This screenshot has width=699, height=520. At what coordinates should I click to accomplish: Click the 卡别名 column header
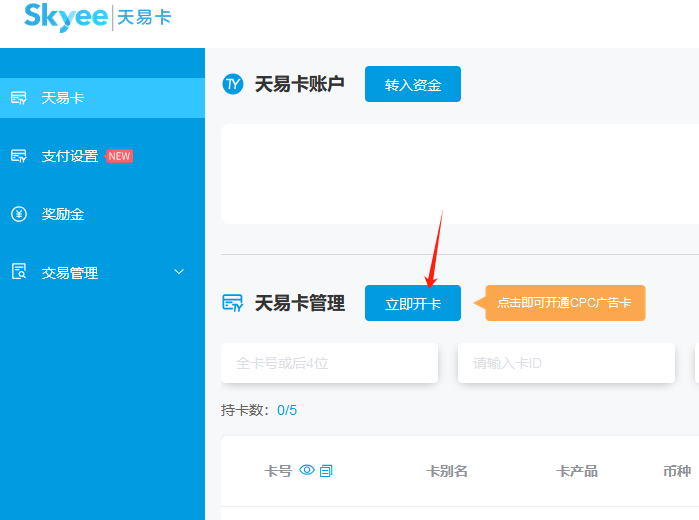pos(447,471)
